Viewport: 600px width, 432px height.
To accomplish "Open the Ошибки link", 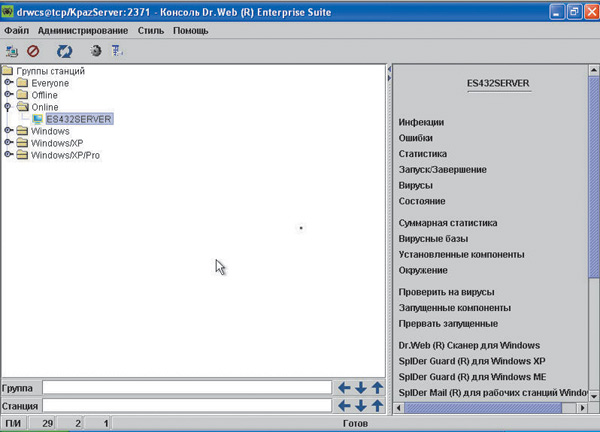I will [416, 138].
